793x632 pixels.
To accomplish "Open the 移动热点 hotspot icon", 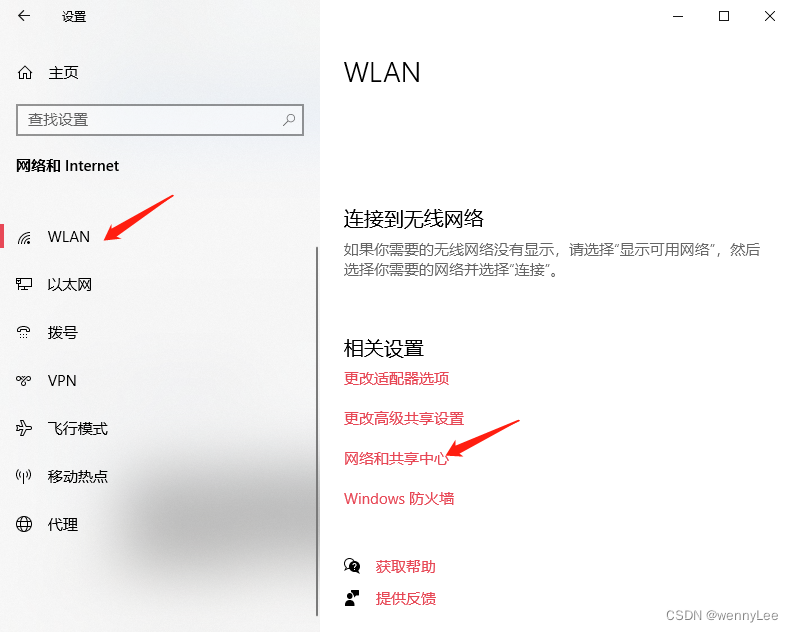I will tap(24, 476).
